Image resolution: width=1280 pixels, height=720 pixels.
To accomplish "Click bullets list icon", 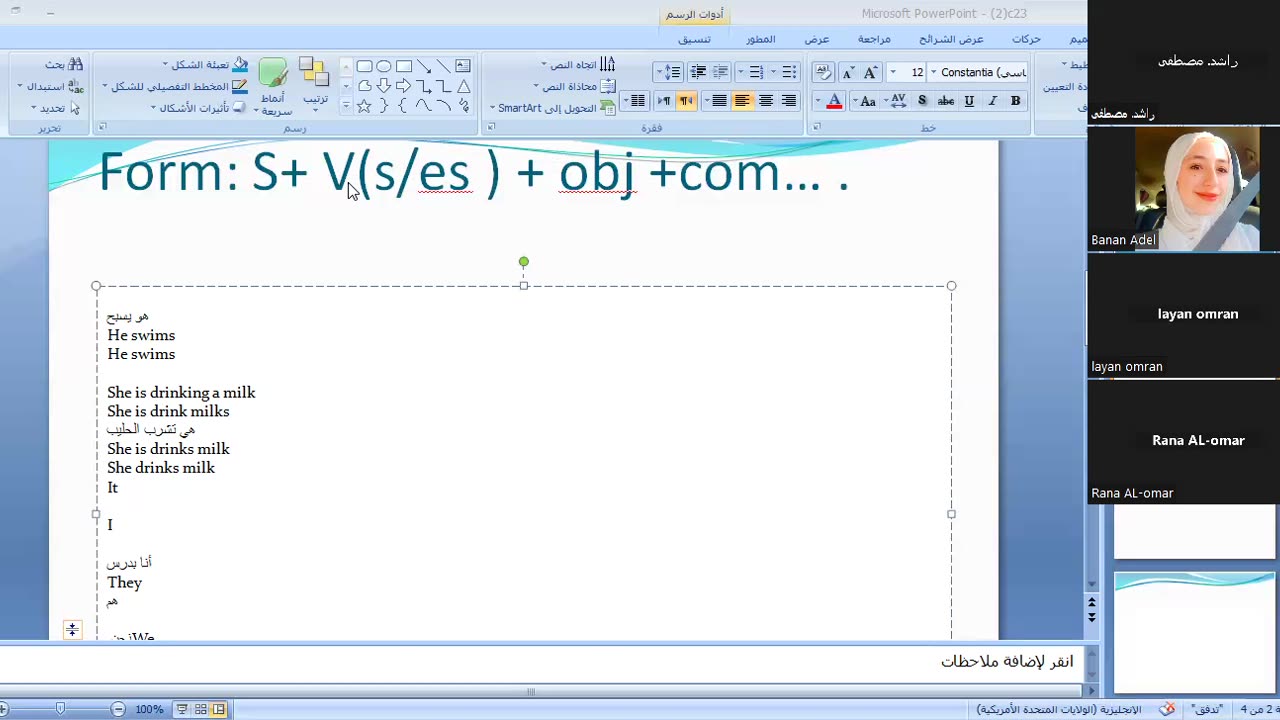I will 787,72.
